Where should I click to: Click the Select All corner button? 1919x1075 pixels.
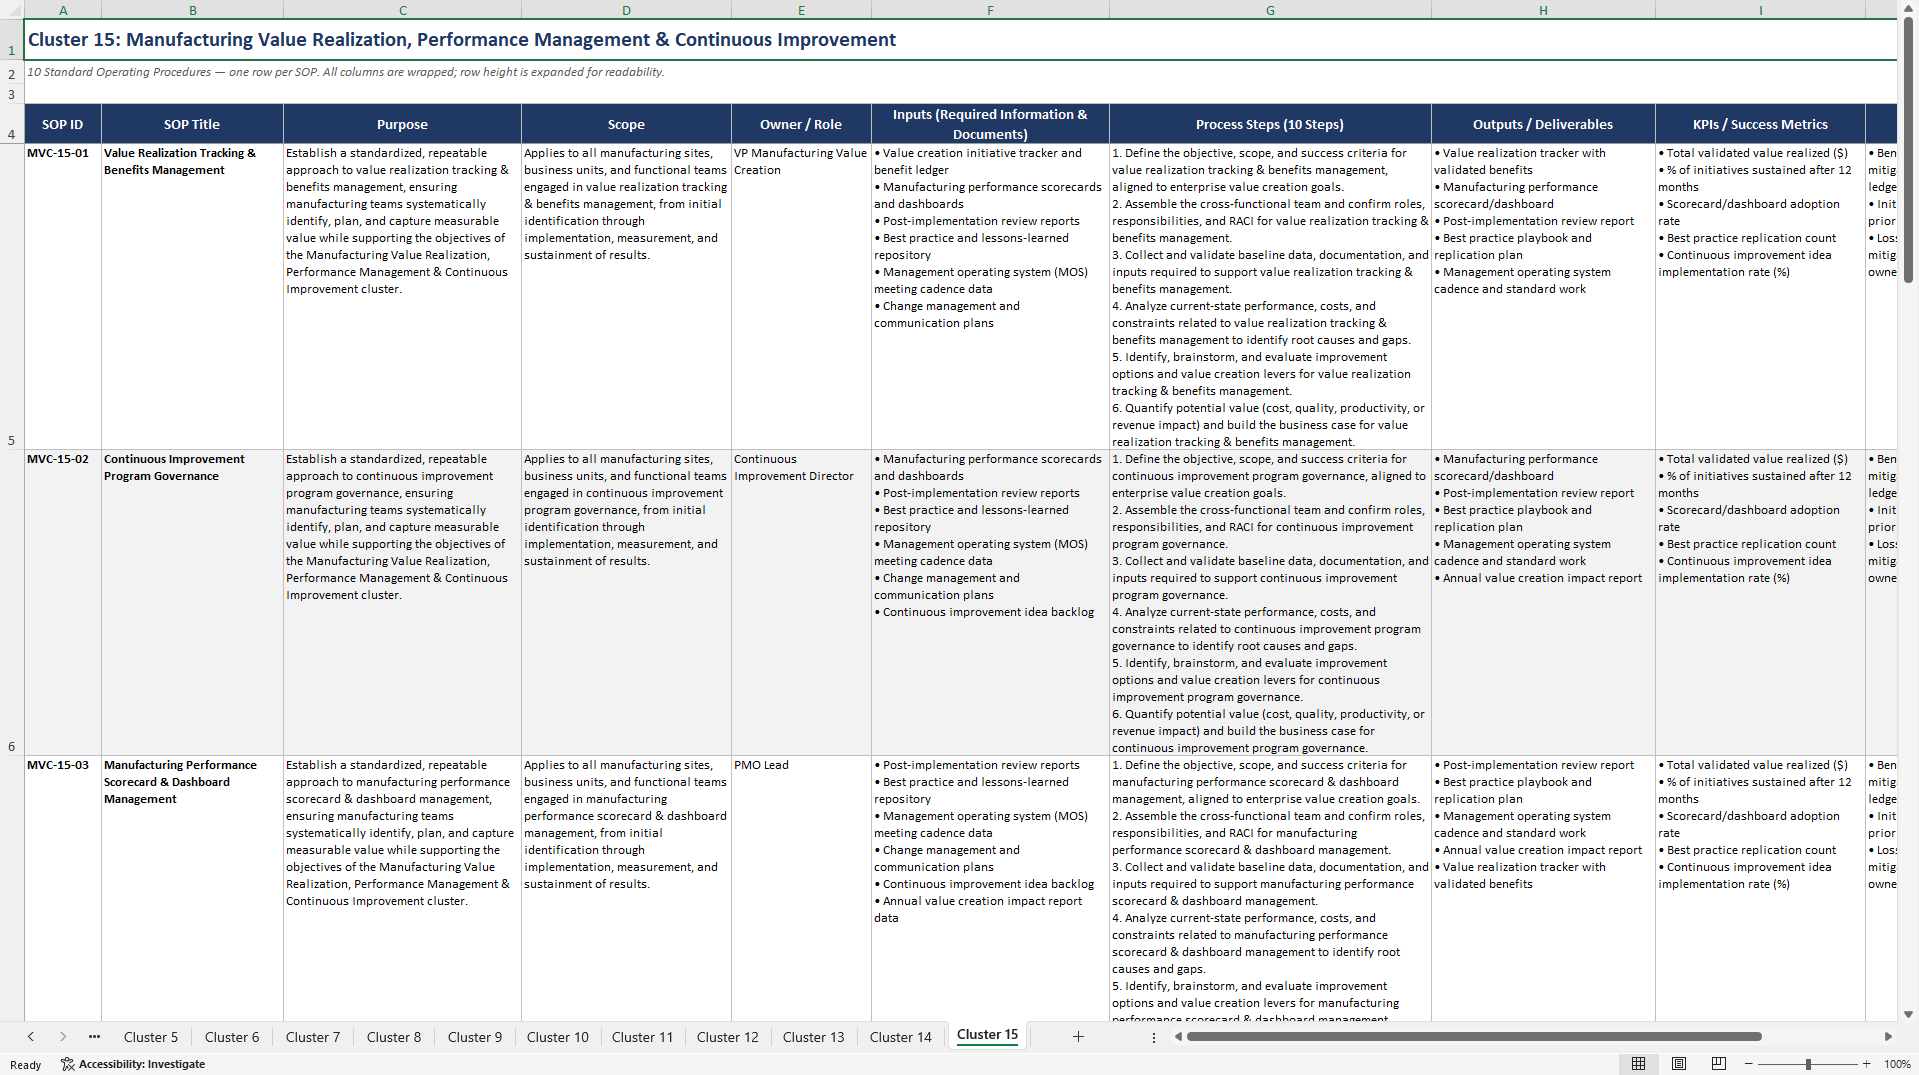point(12,10)
